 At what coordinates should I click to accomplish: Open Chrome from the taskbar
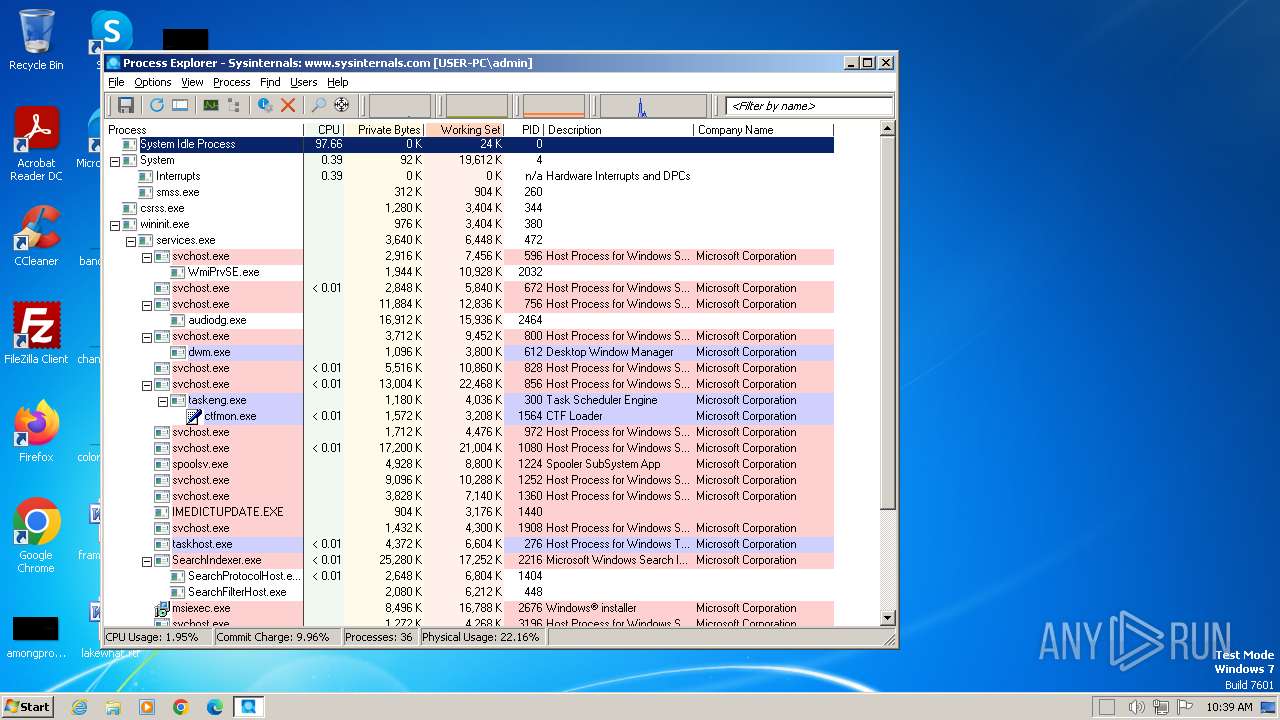point(181,707)
